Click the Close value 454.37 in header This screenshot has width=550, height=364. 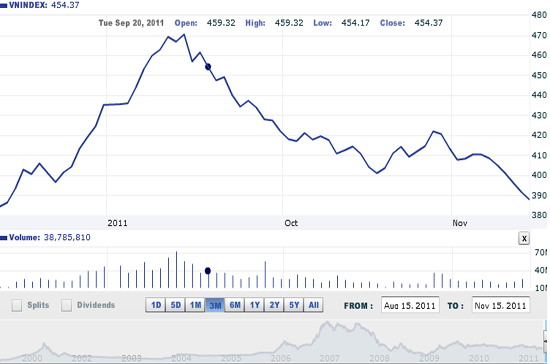(428, 23)
